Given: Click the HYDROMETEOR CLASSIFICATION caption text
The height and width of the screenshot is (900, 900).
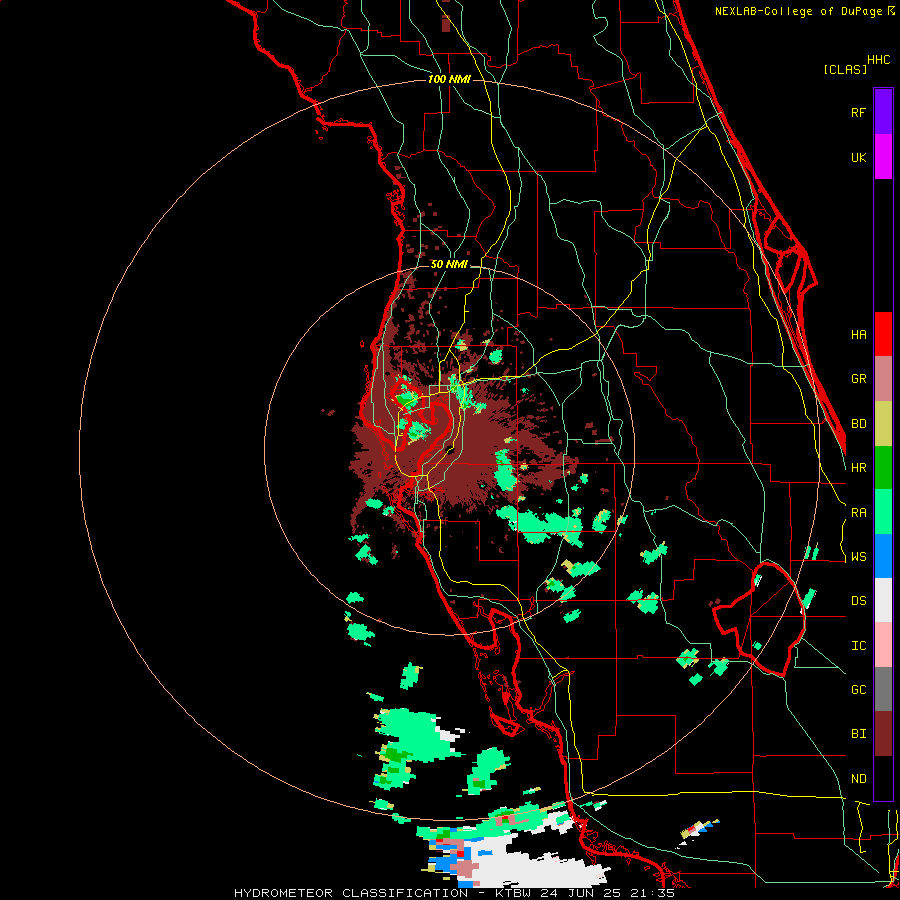Looking at the screenshot, I should (x=351, y=893).
